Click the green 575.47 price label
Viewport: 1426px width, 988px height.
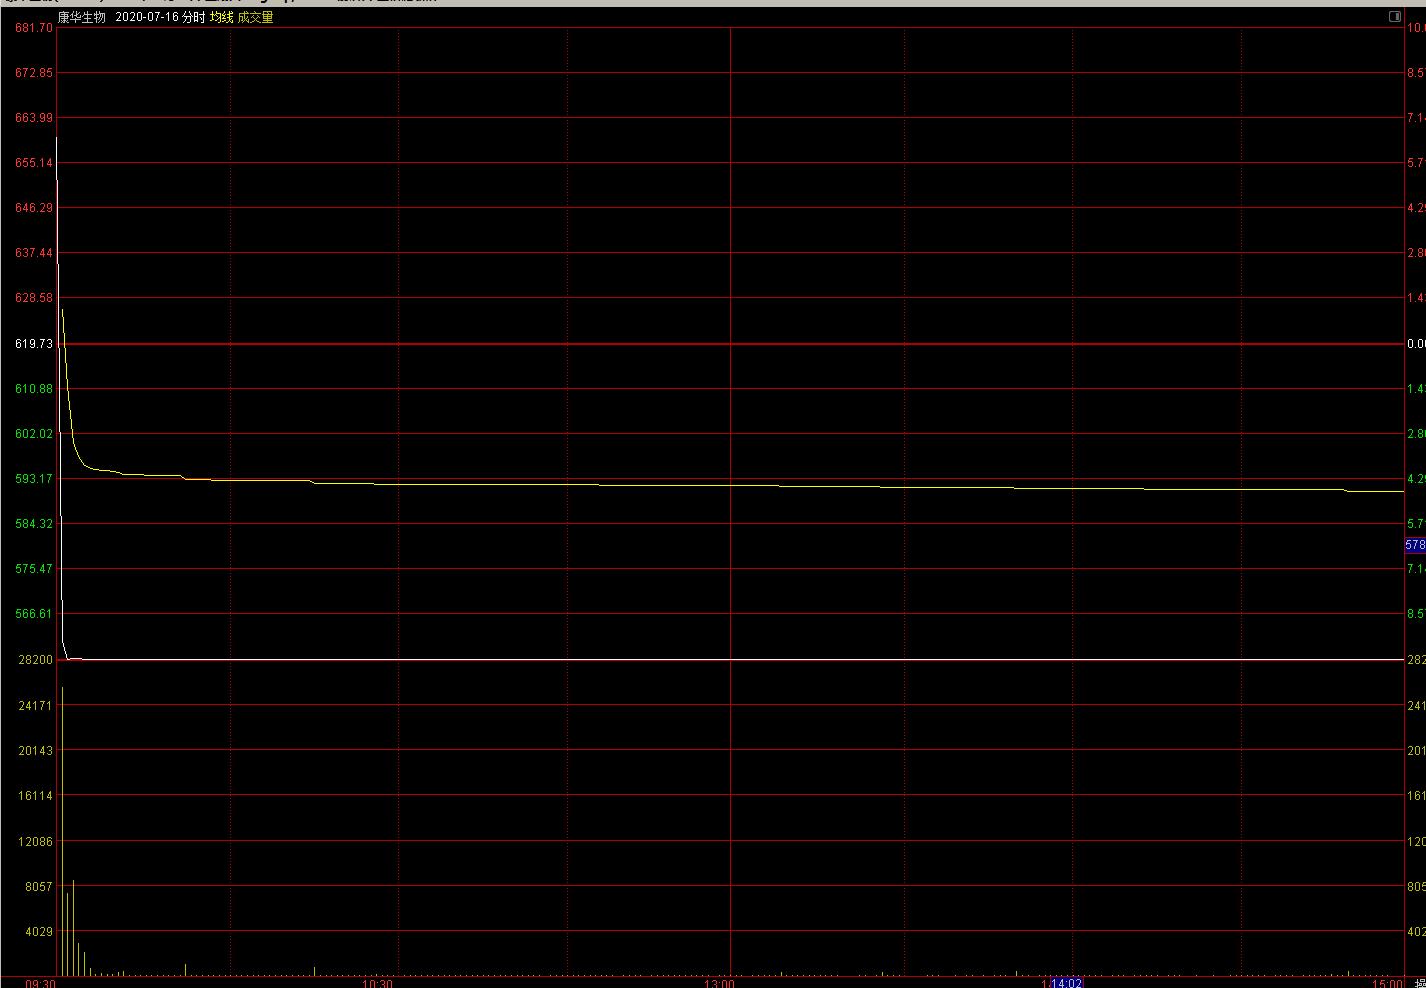[34, 569]
